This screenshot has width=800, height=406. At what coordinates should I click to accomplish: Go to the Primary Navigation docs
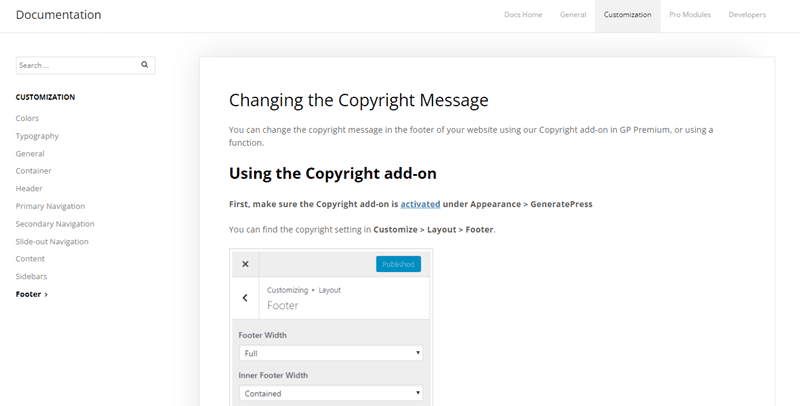(x=50, y=206)
